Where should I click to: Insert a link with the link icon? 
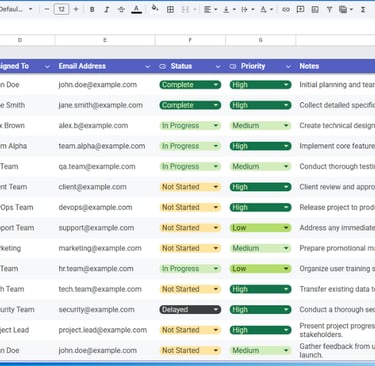tap(286, 9)
